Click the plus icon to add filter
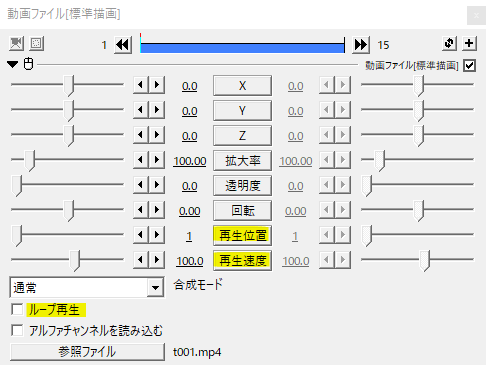Screen dimensions: 486x365 pyautogui.click(x=469, y=43)
